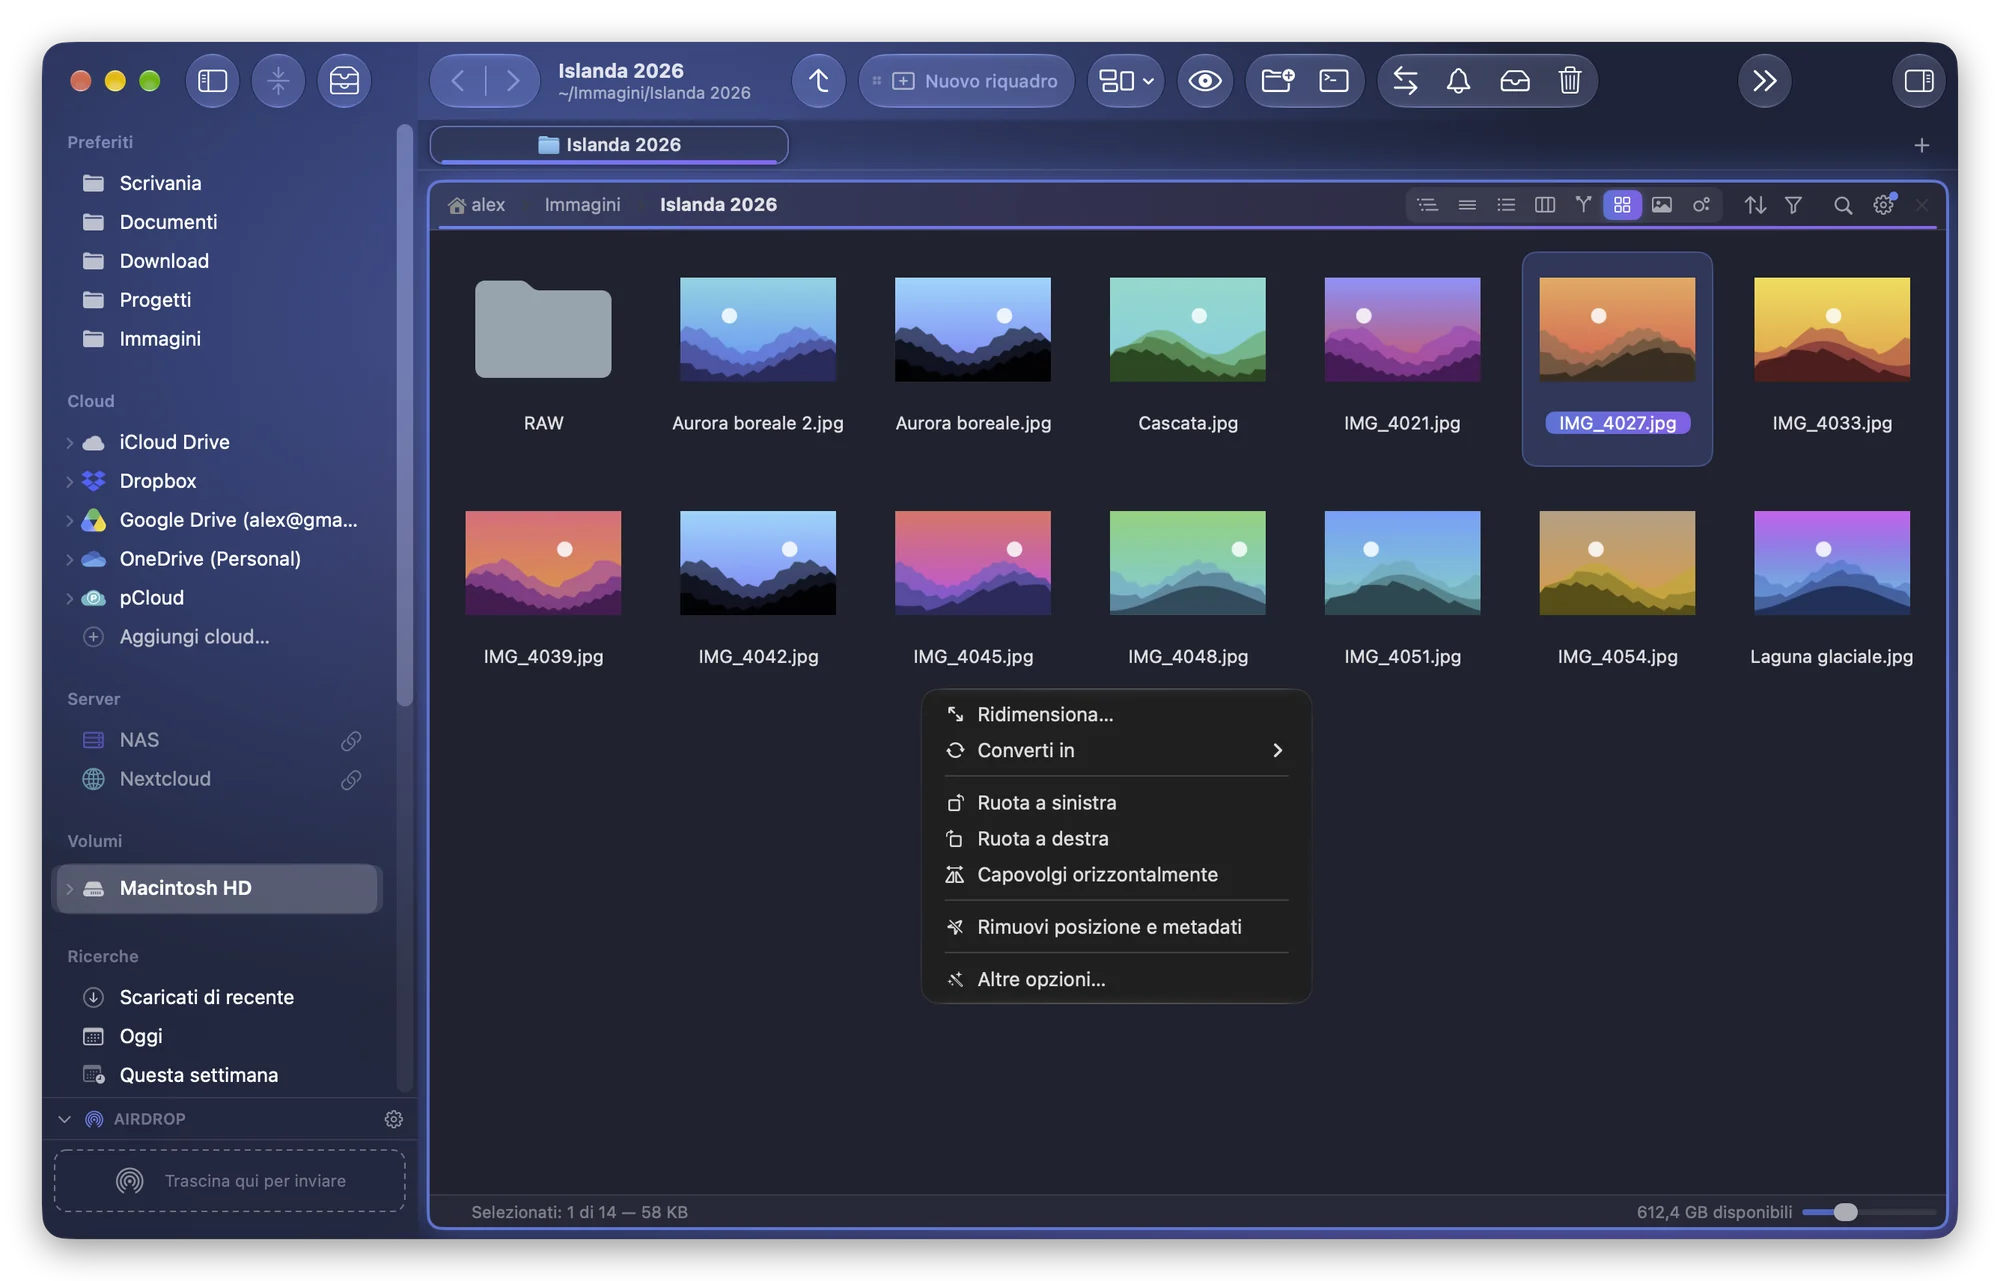The width and height of the screenshot is (2000, 1281).
Task: Add a new tab with the plus button
Action: [1921, 145]
